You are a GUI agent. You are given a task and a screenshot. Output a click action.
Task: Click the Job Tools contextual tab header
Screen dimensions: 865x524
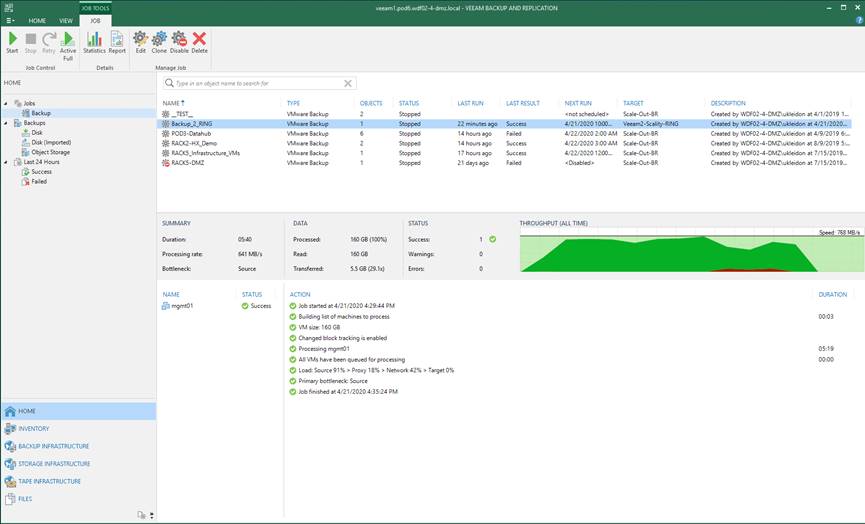[x=95, y=8]
